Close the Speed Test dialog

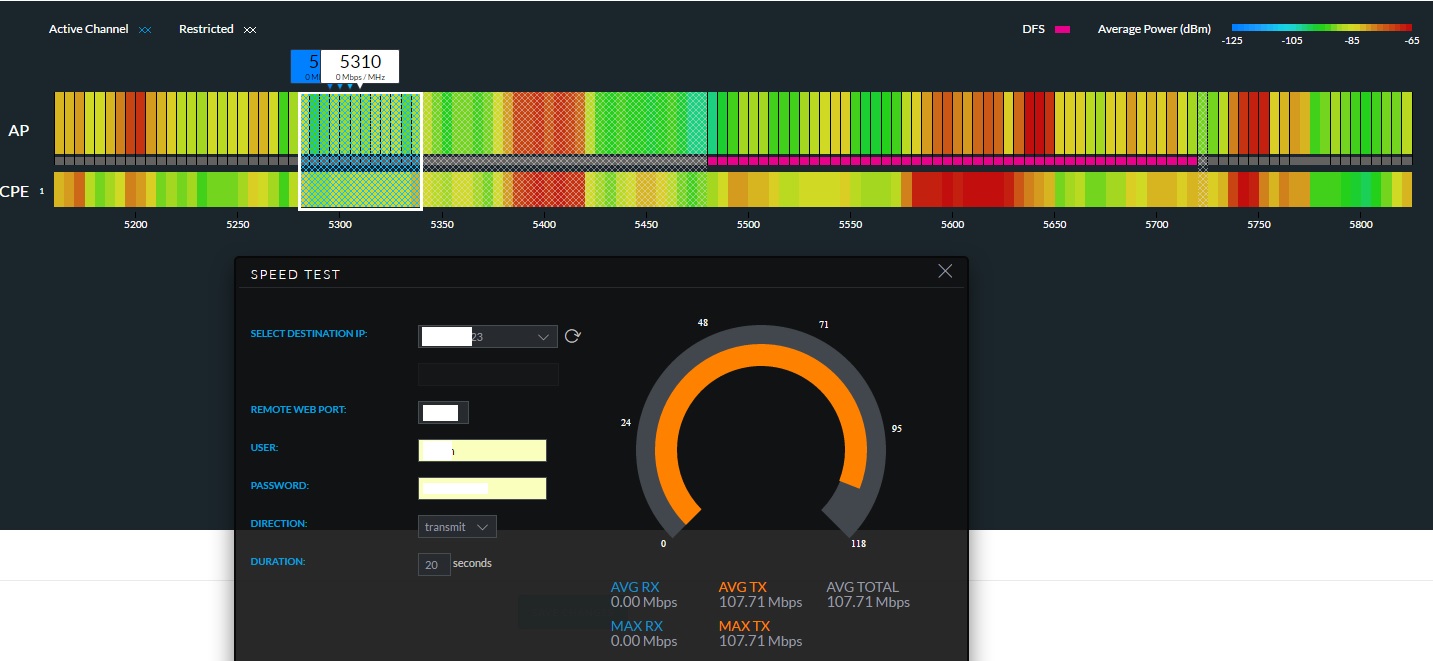(945, 271)
